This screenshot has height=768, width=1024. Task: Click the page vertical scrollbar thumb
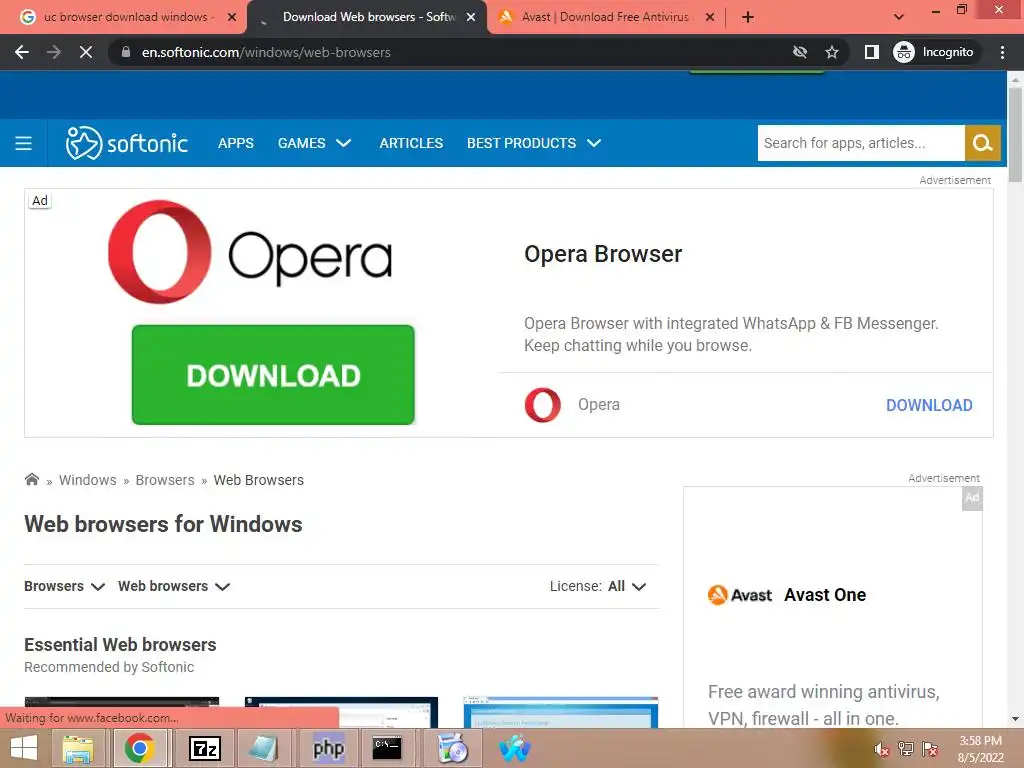[1015, 134]
